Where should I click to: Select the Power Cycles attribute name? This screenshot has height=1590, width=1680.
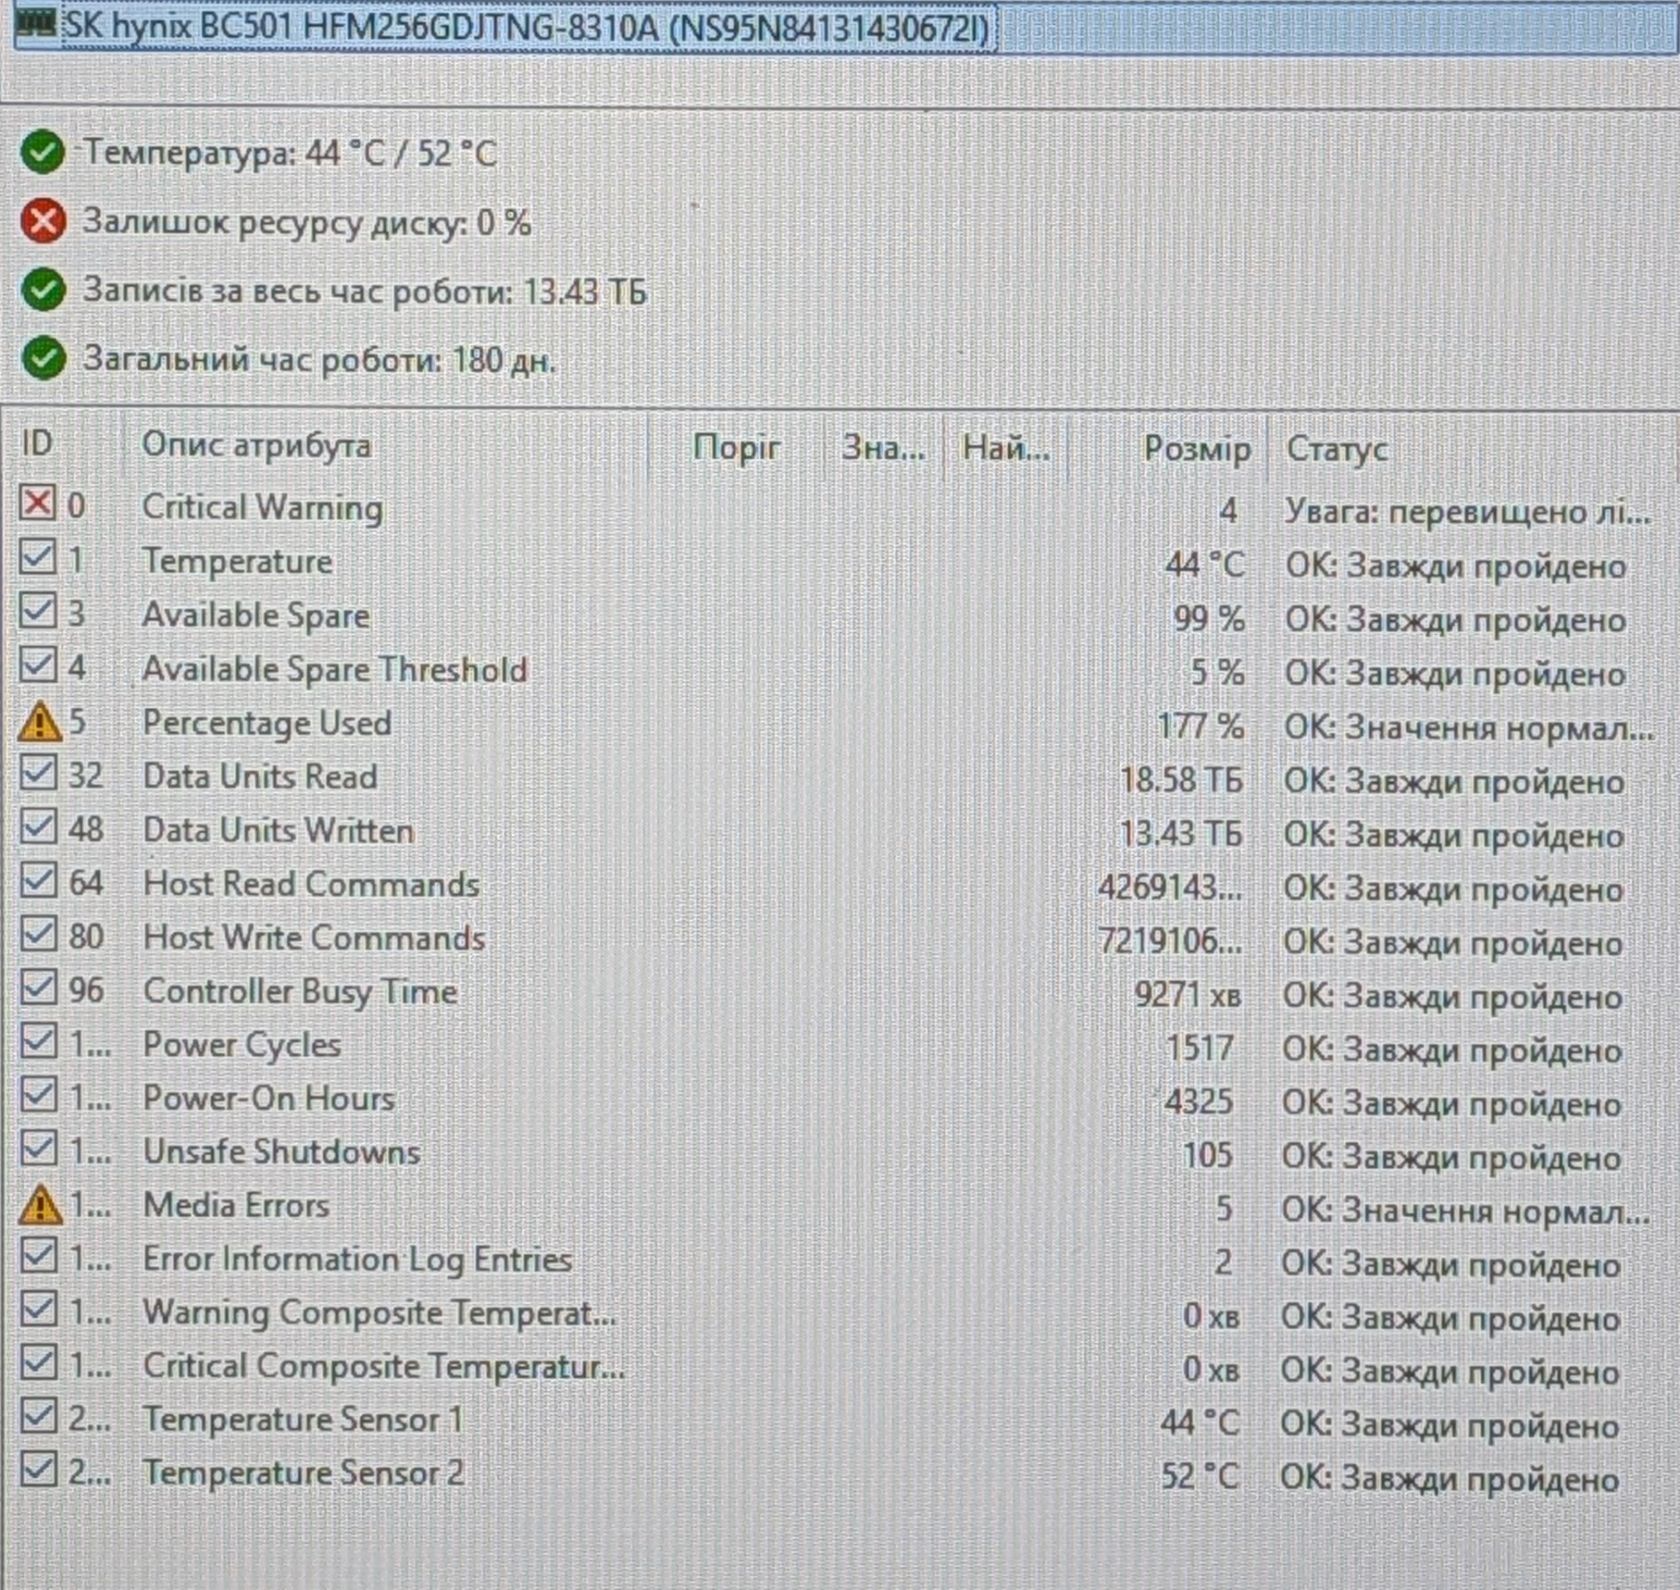point(242,1045)
